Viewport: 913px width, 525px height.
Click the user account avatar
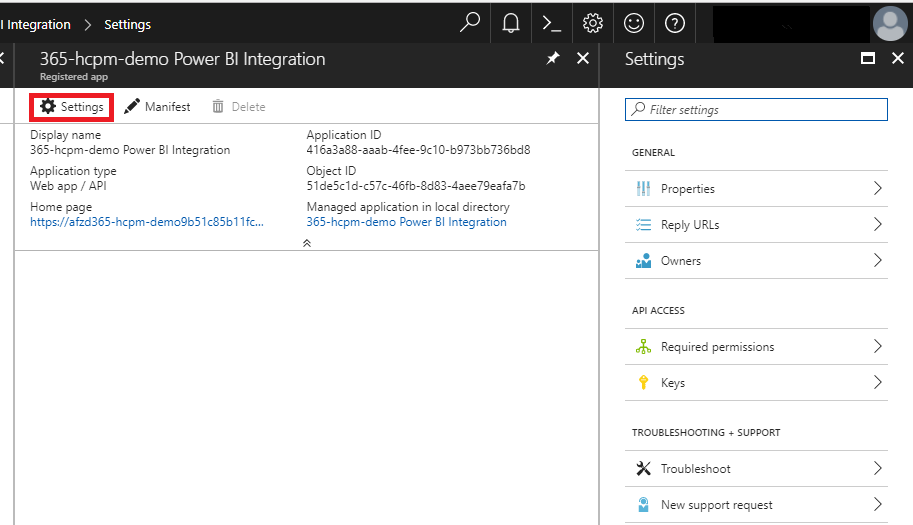pyautogui.click(x=889, y=23)
